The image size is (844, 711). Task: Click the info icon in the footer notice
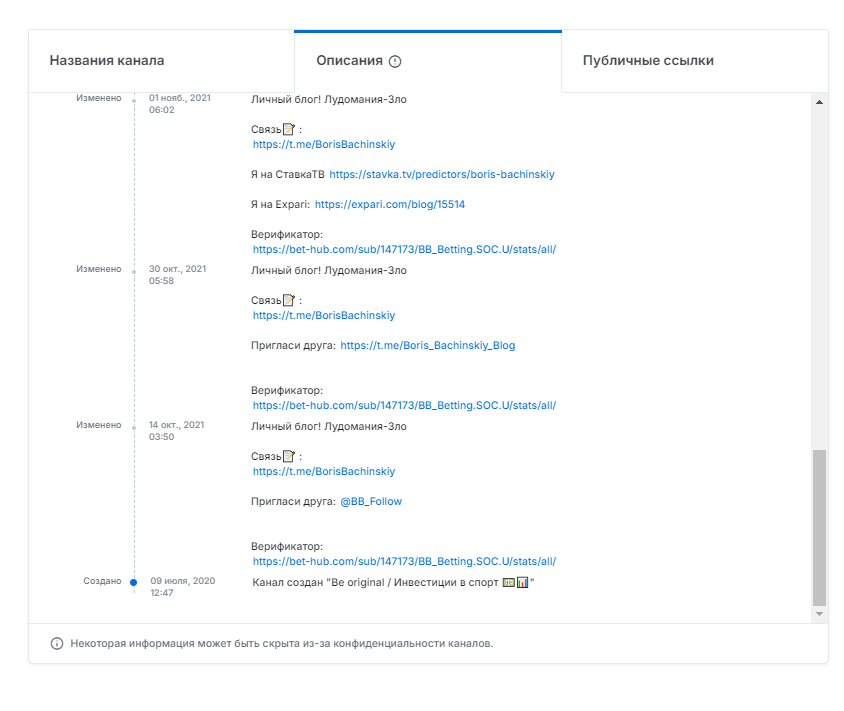coord(57,643)
